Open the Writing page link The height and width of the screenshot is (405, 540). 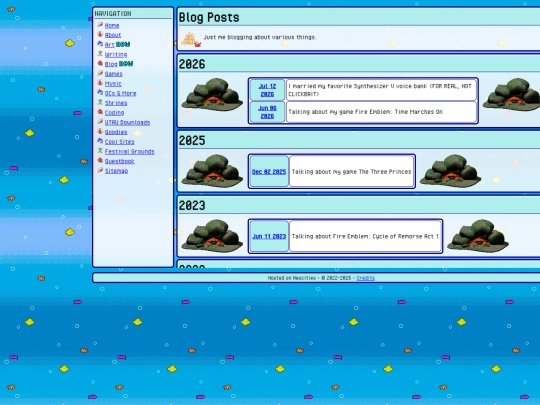pyautogui.click(x=116, y=54)
